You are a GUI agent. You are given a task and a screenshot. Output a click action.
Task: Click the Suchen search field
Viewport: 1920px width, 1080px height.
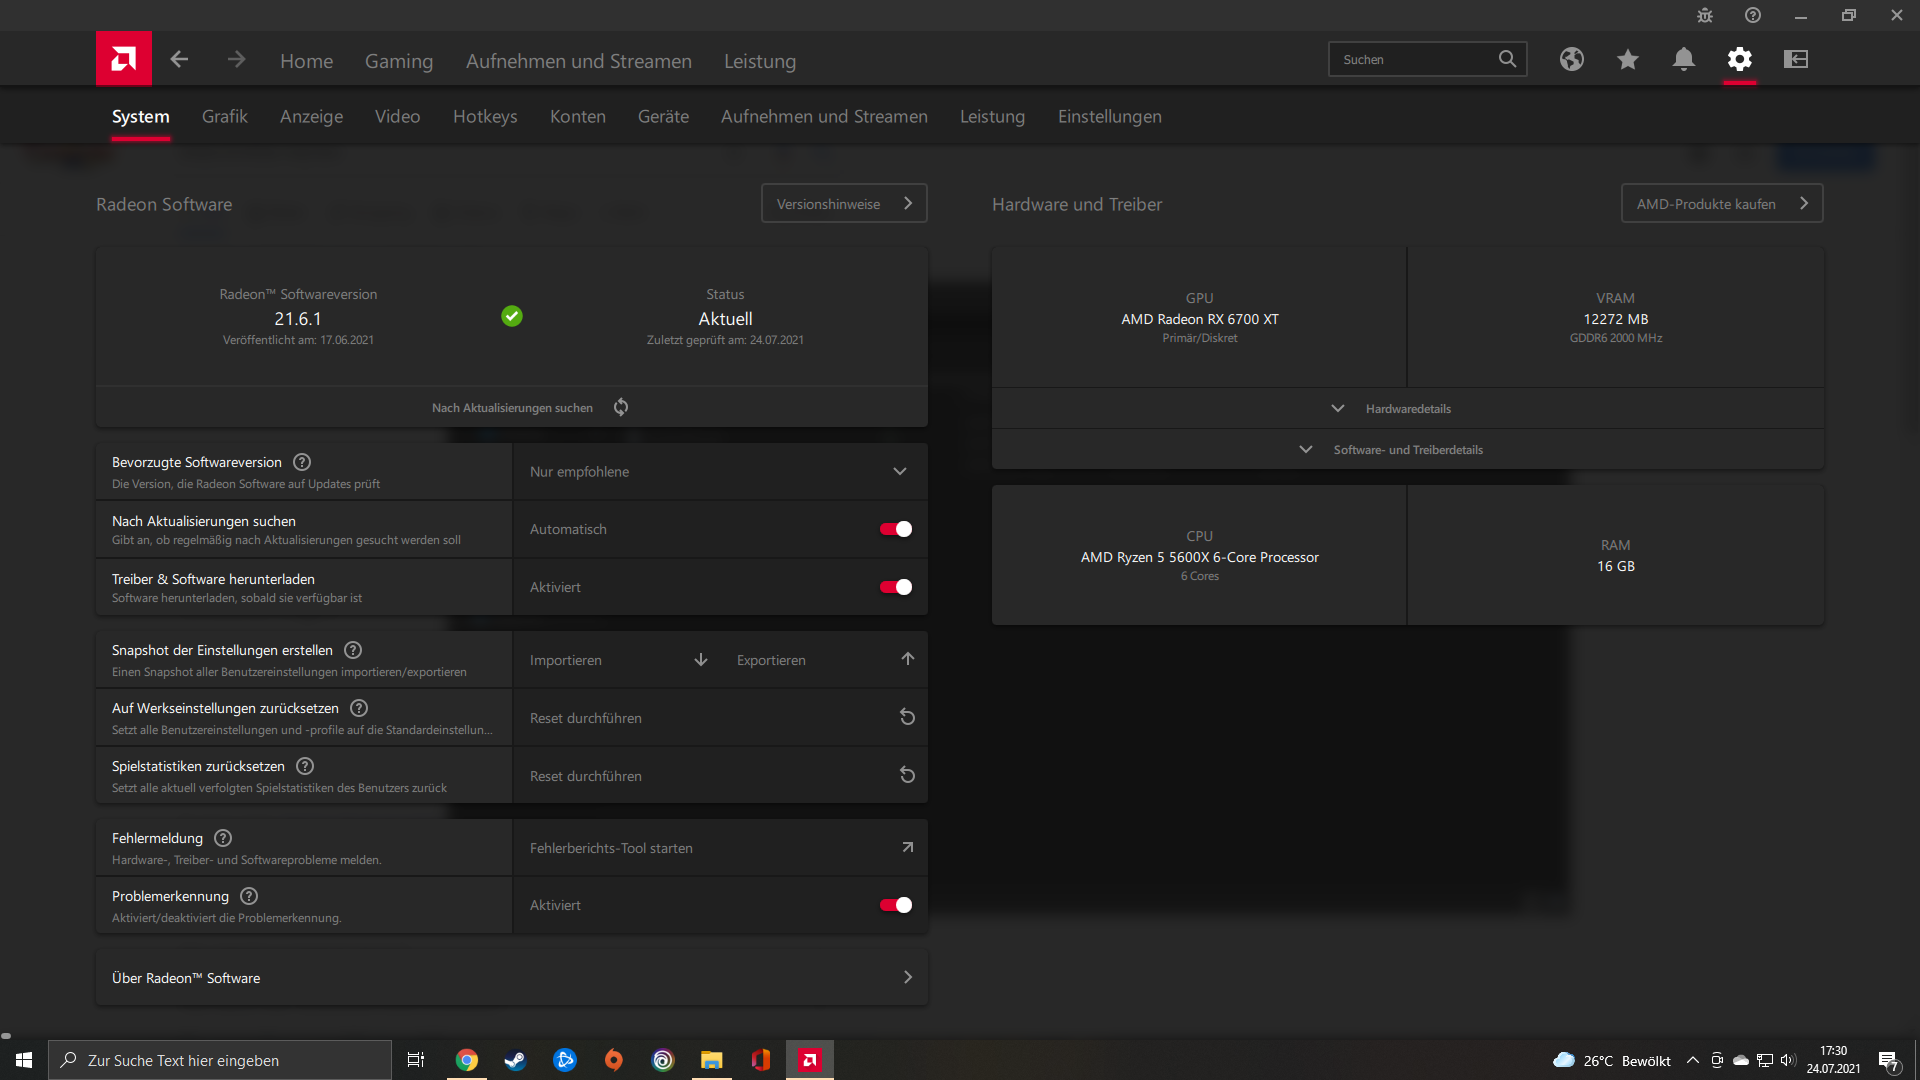coord(1428,59)
